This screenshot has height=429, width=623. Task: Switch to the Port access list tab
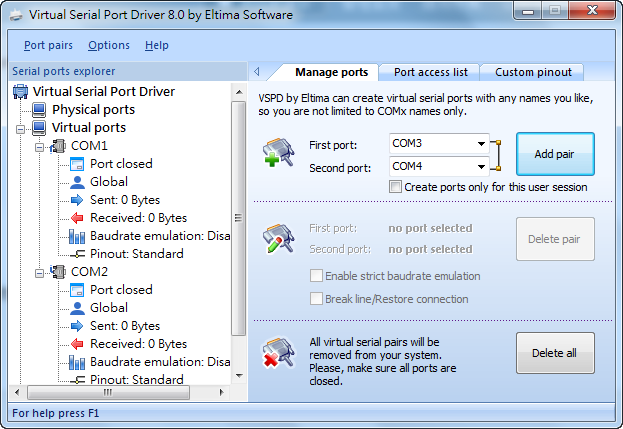point(430,72)
